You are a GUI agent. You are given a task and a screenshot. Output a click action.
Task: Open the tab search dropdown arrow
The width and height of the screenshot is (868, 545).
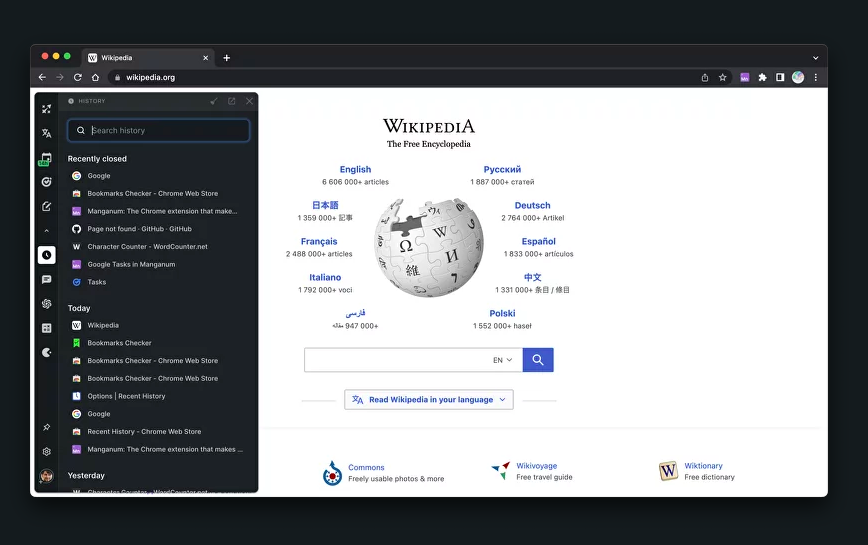[815, 58]
